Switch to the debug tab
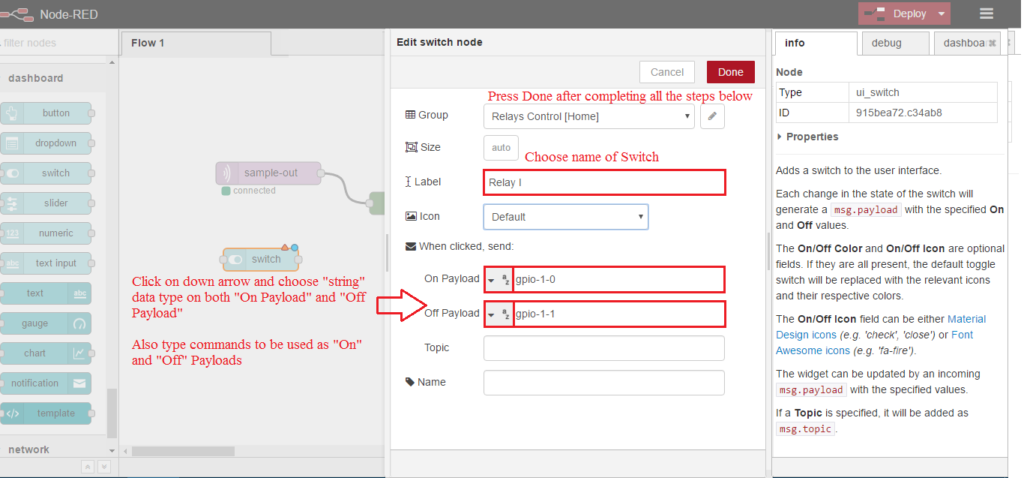 892,44
